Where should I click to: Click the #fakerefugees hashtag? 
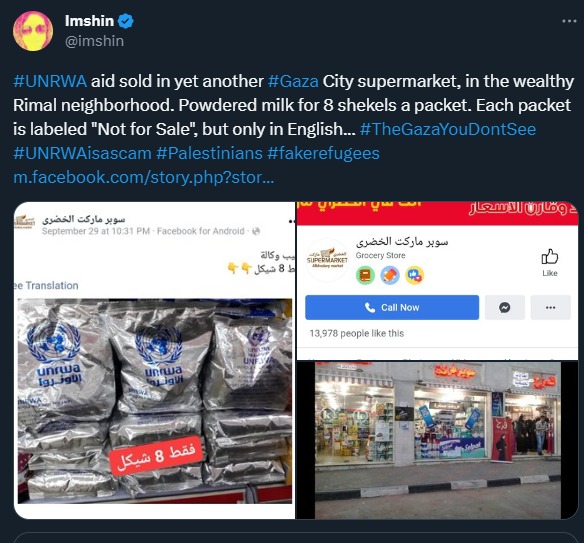[x=323, y=153]
